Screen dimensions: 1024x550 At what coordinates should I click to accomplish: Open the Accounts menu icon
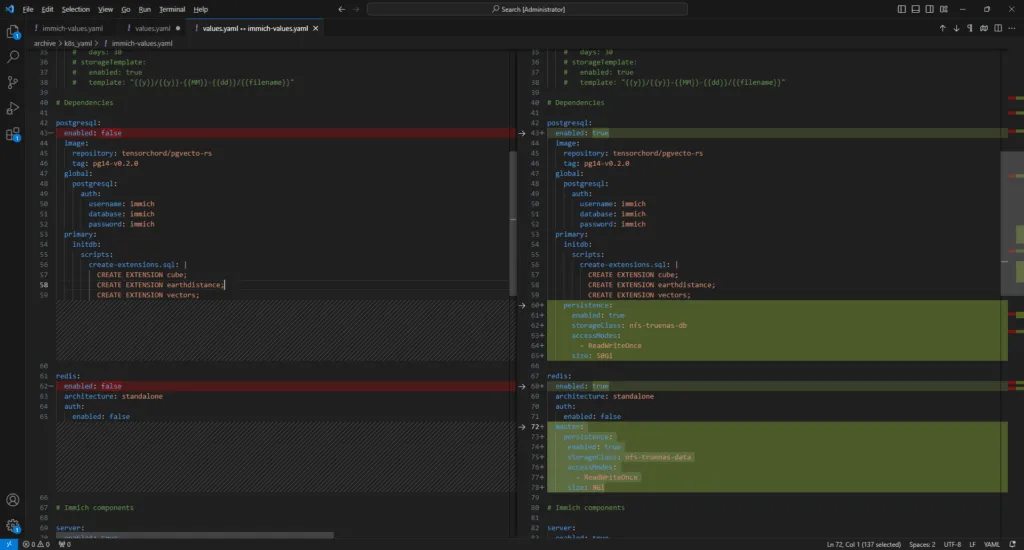[x=13, y=500]
